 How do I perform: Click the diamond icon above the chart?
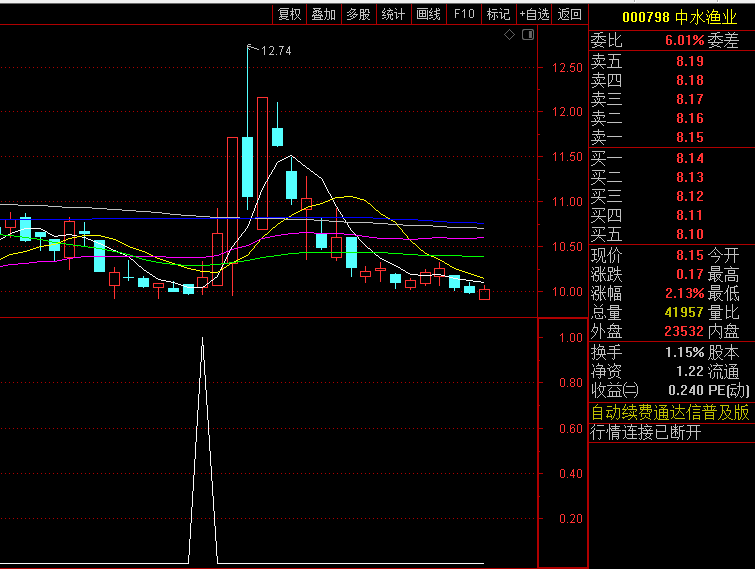pos(509,35)
